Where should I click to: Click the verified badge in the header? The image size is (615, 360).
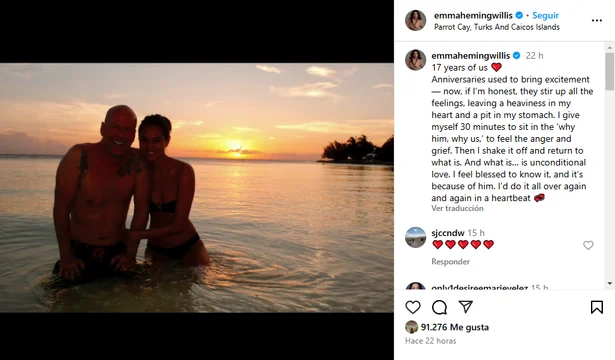(519, 15)
